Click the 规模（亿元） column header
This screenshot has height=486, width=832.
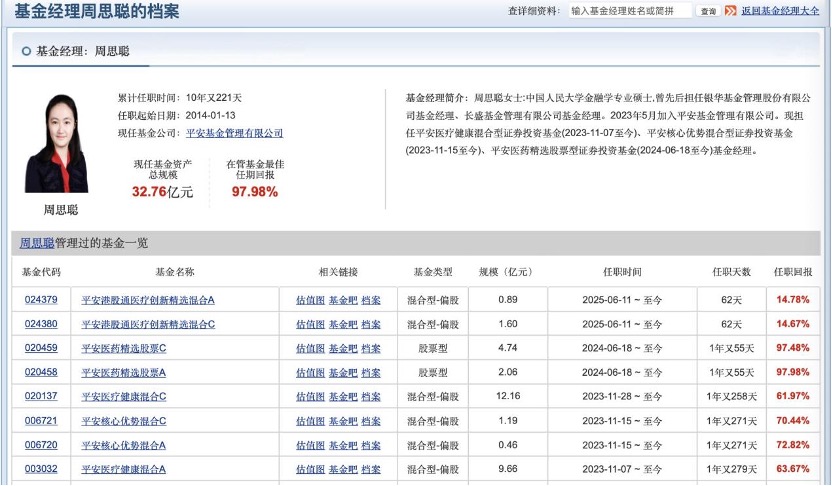(x=507, y=272)
